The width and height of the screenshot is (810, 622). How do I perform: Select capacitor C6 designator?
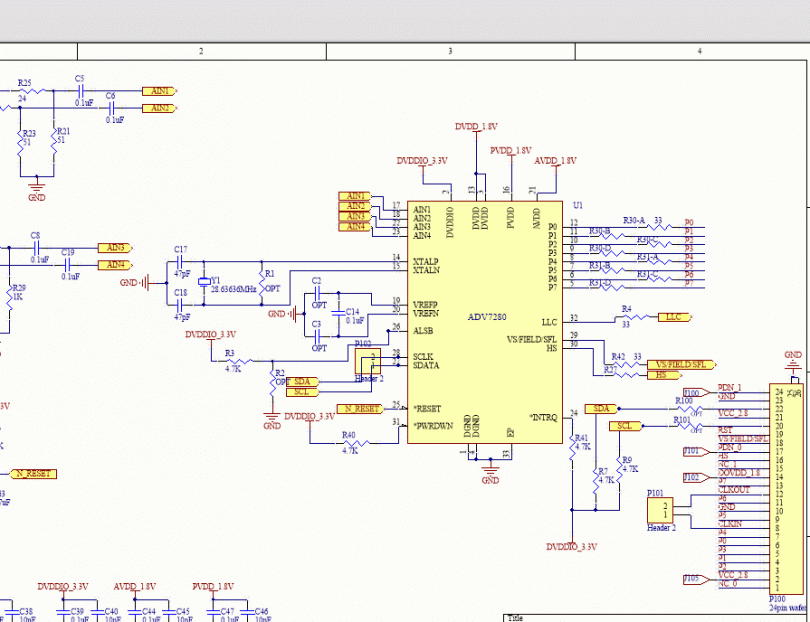coord(110,96)
